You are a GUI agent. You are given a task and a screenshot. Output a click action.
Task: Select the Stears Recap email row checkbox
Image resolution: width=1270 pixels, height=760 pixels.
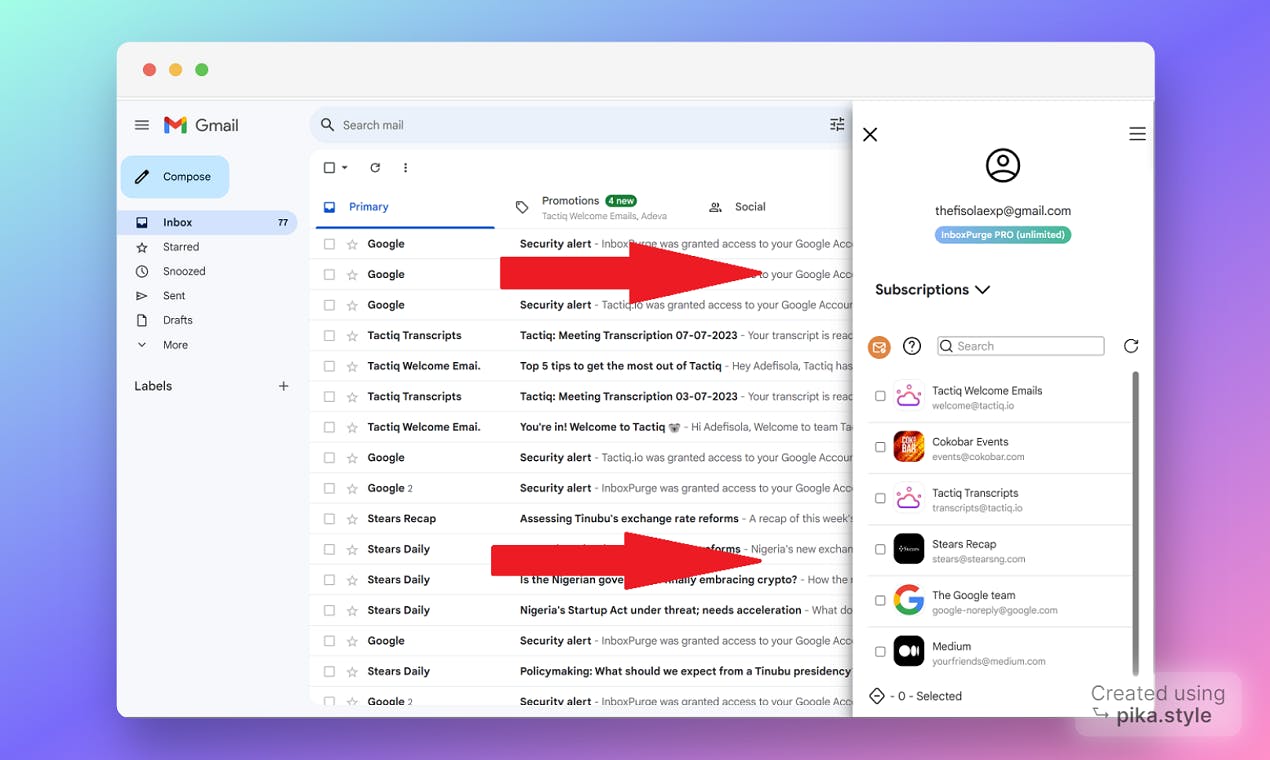click(x=329, y=519)
